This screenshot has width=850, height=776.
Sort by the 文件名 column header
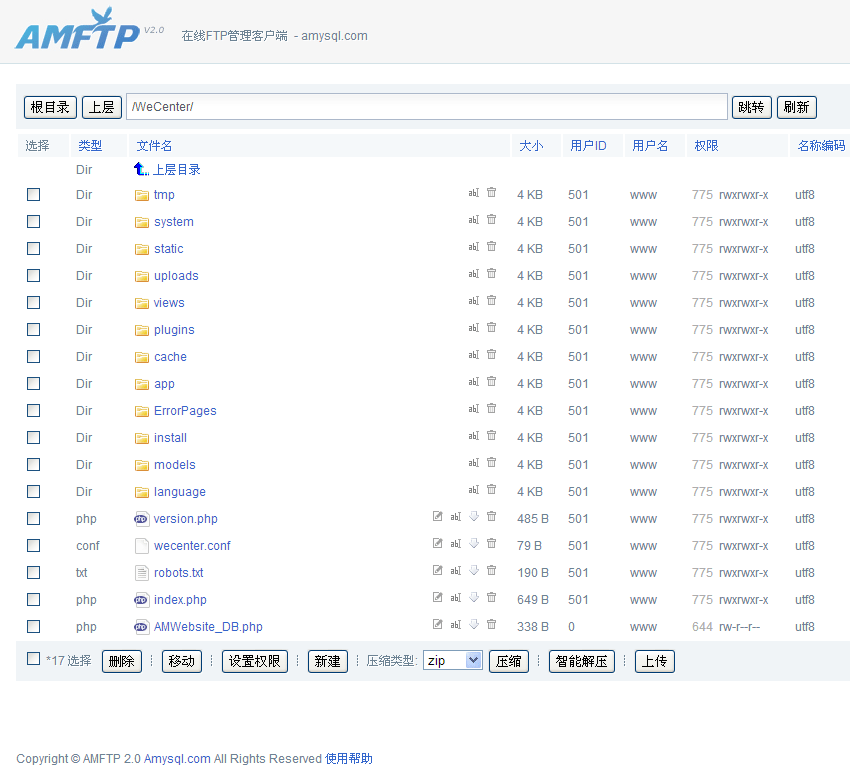pos(155,146)
